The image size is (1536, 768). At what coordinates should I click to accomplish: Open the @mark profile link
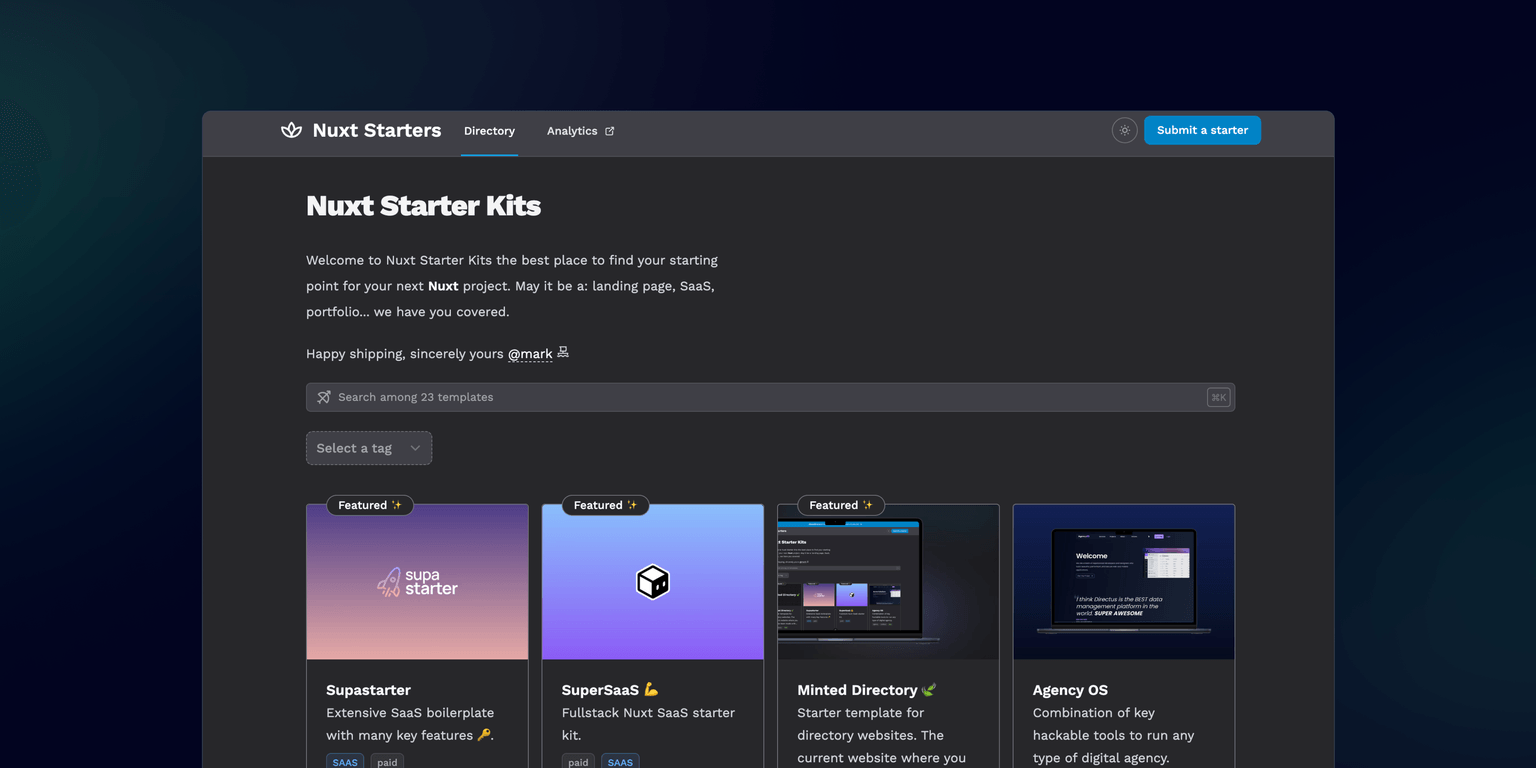530,354
